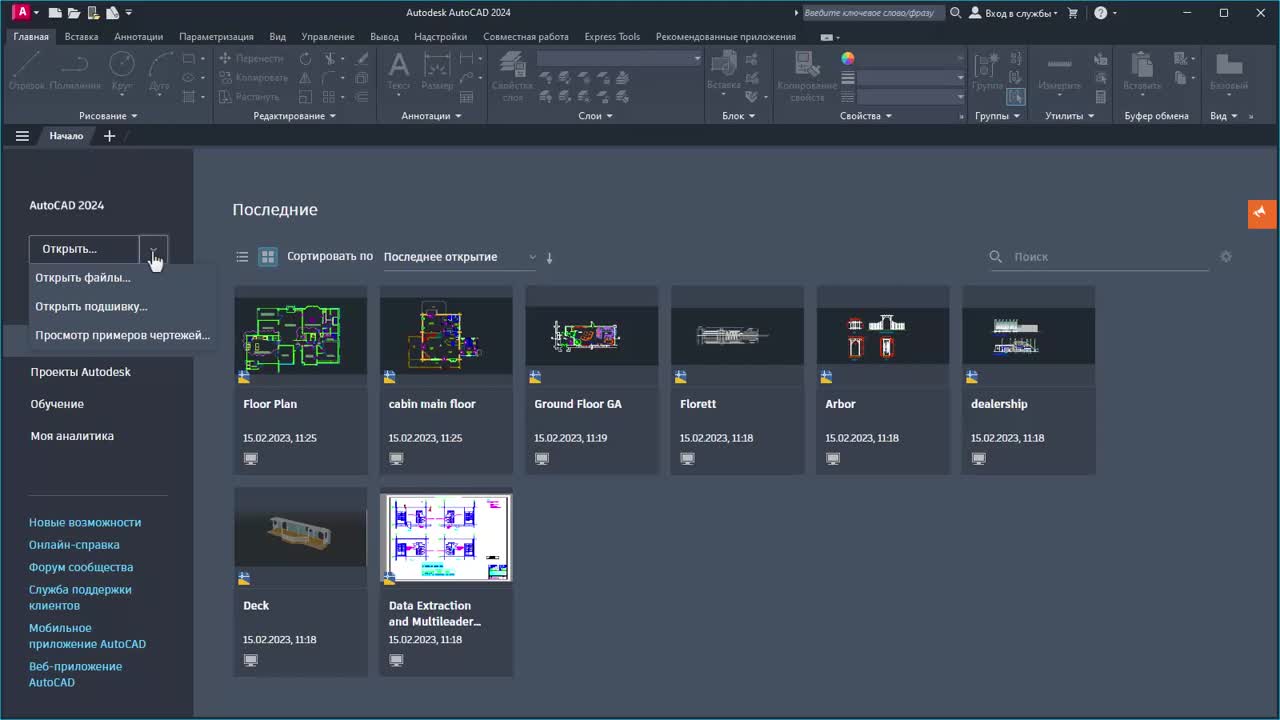Open the Онлайн-справка link
Screen dimensions: 1280x720
coord(74,545)
